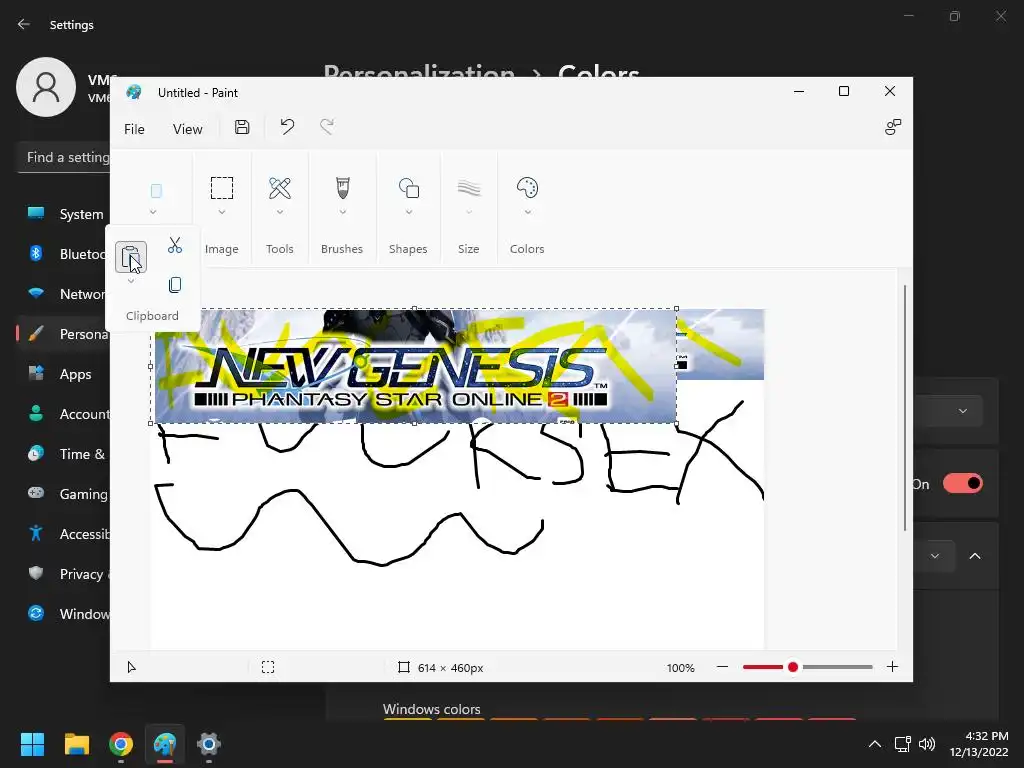Select Time & language in Settings sidebar
This screenshot has height=768, width=1024.
[x=64, y=454]
